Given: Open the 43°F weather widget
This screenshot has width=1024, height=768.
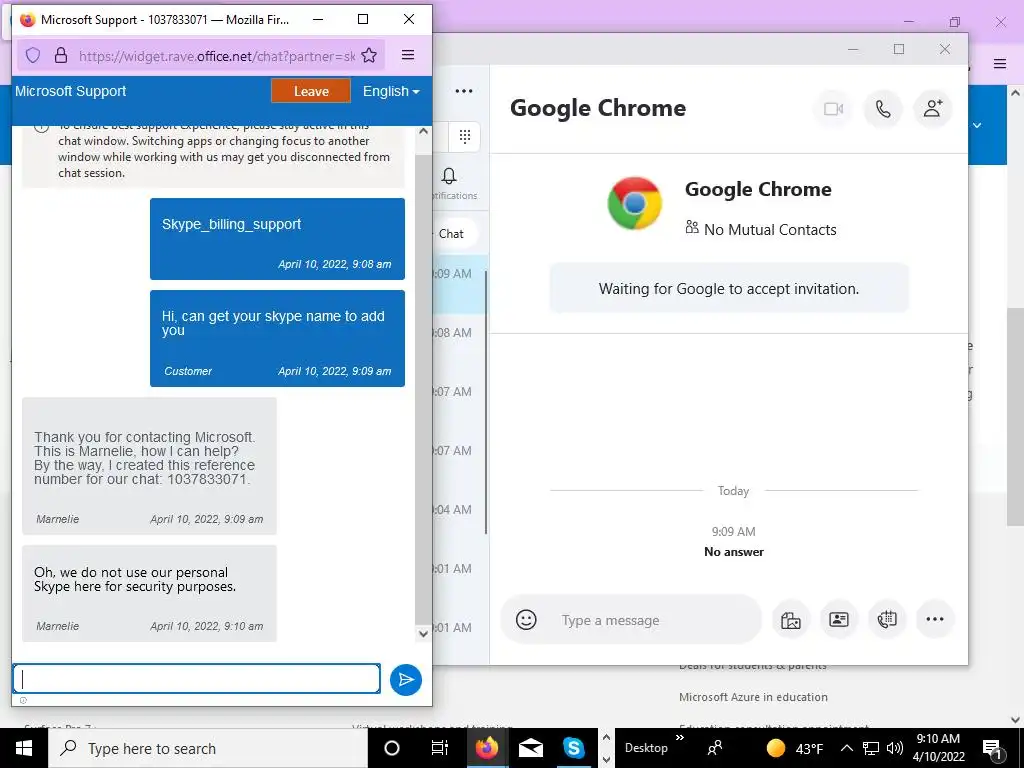Looking at the screenshot, I should point(794,748).
